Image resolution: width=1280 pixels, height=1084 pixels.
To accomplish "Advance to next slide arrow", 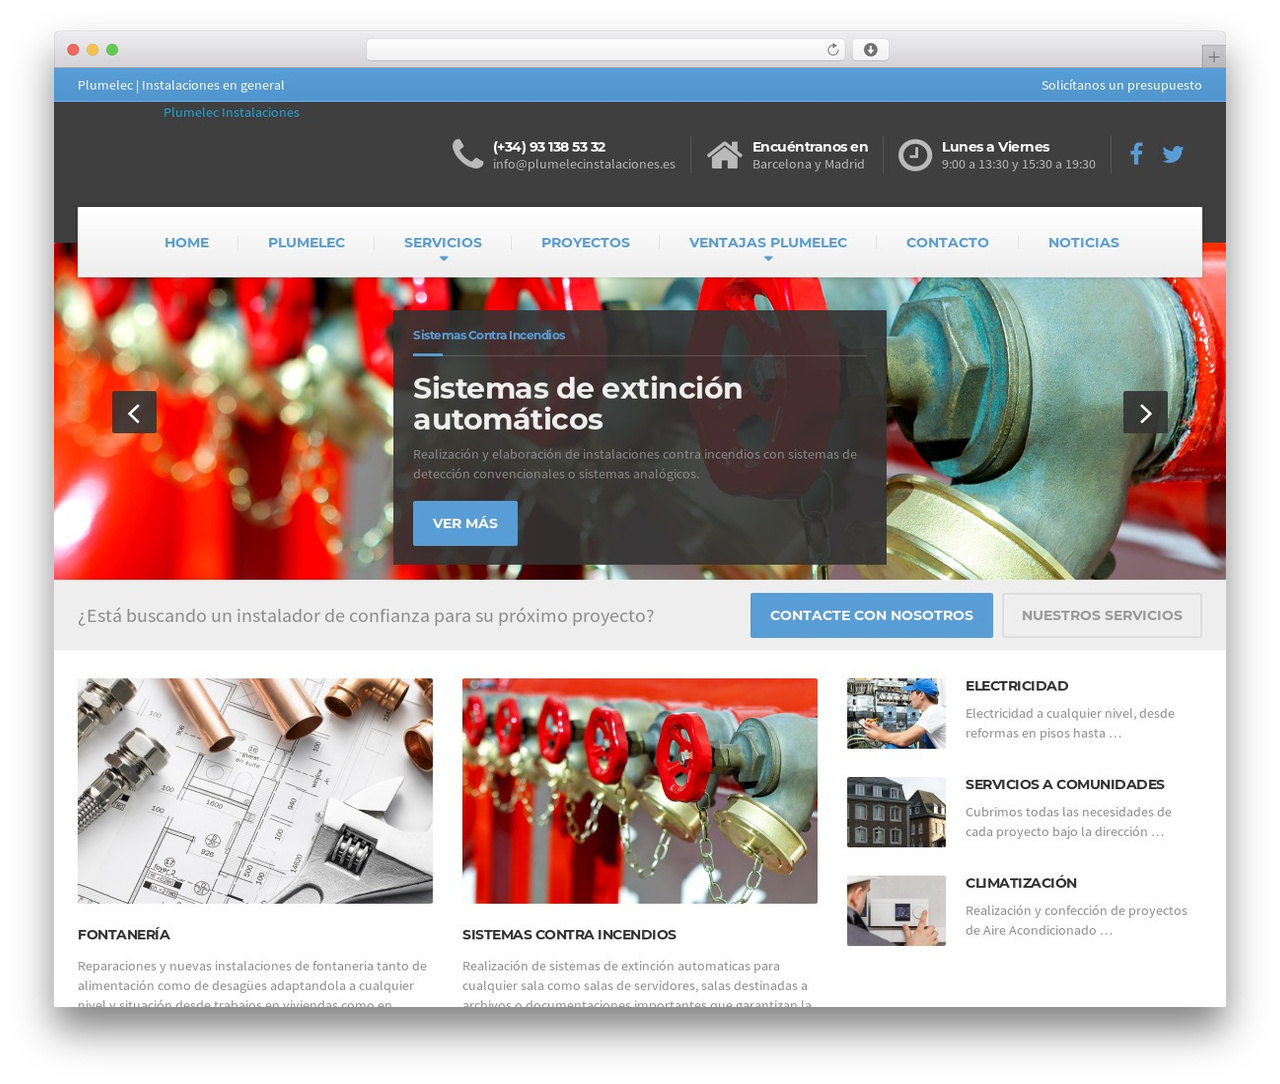I will point(1145,412).
